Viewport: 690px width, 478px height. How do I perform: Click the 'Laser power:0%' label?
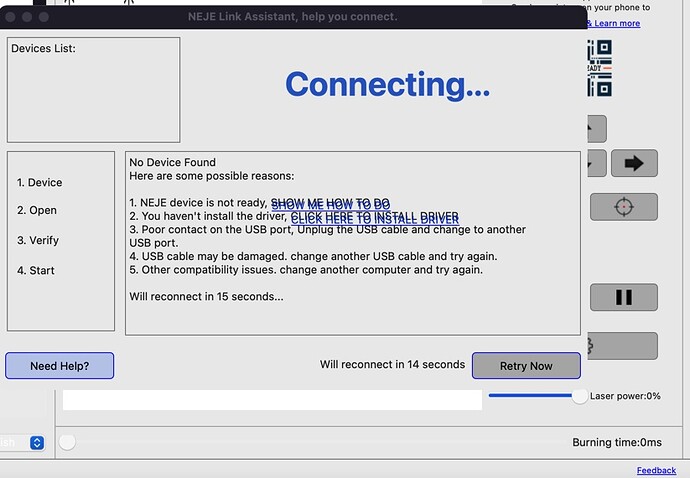(625, 396)
